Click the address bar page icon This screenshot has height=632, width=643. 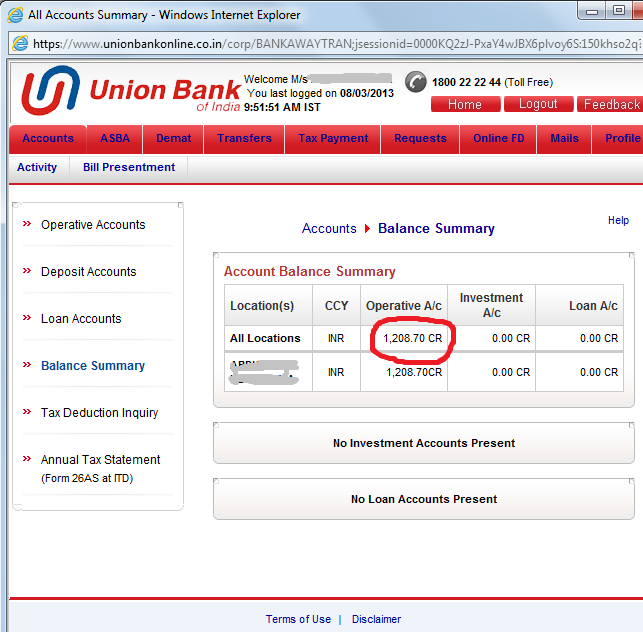tap(20, 43)
